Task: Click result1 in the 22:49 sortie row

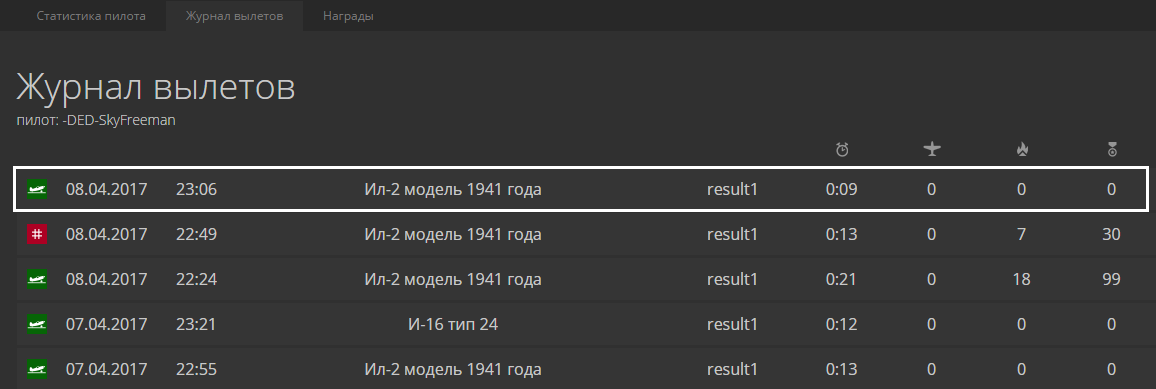Action: [732, 234]
